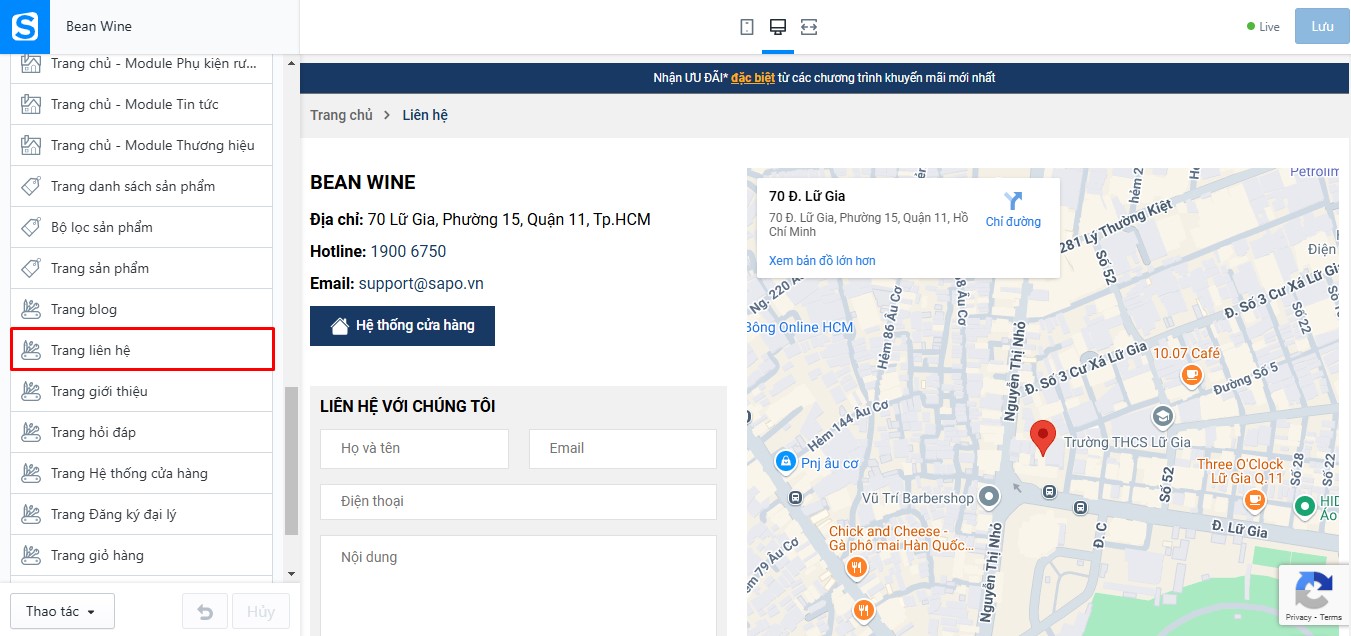The image size is (1351, 636).
Task: Select Trang liên hệ in sidebar
Action: [141, 350]
